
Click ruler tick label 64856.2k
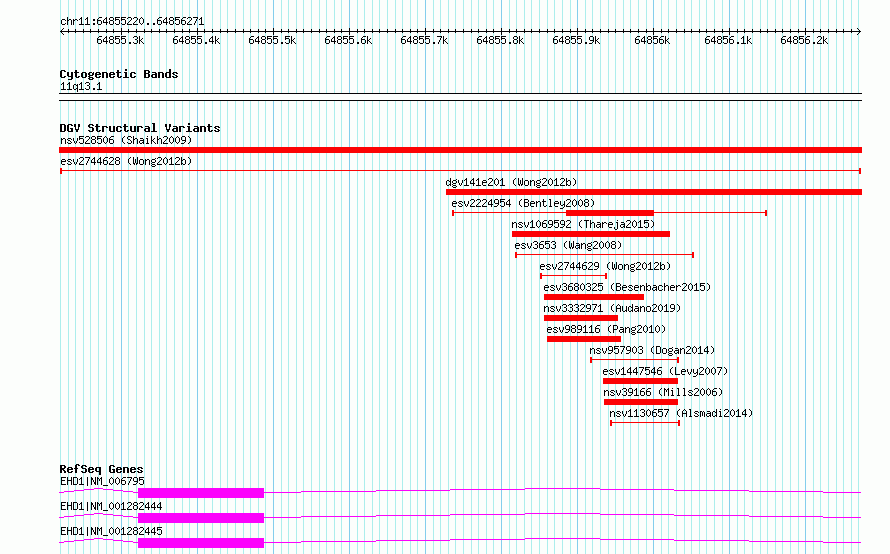(x=804, y=41)
